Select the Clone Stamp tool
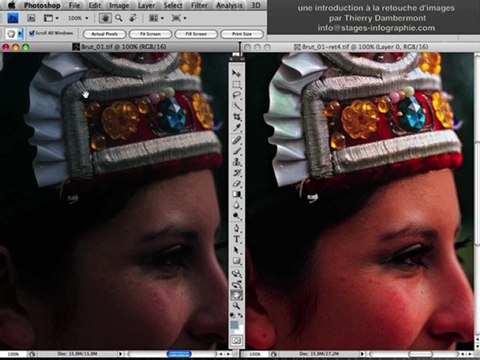The width and height of the screenshot is (480, 360). click(x=236, y=162)
